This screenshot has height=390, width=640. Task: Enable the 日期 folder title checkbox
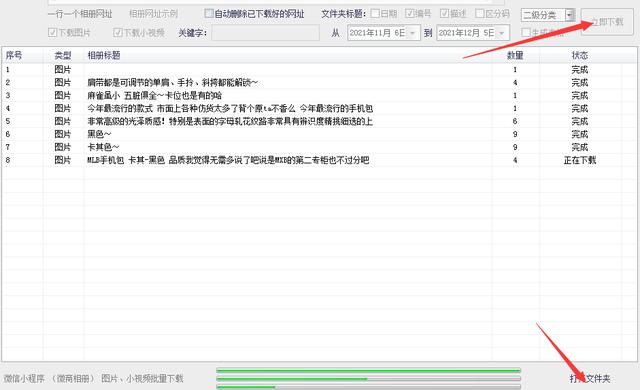tap(375, 14)
